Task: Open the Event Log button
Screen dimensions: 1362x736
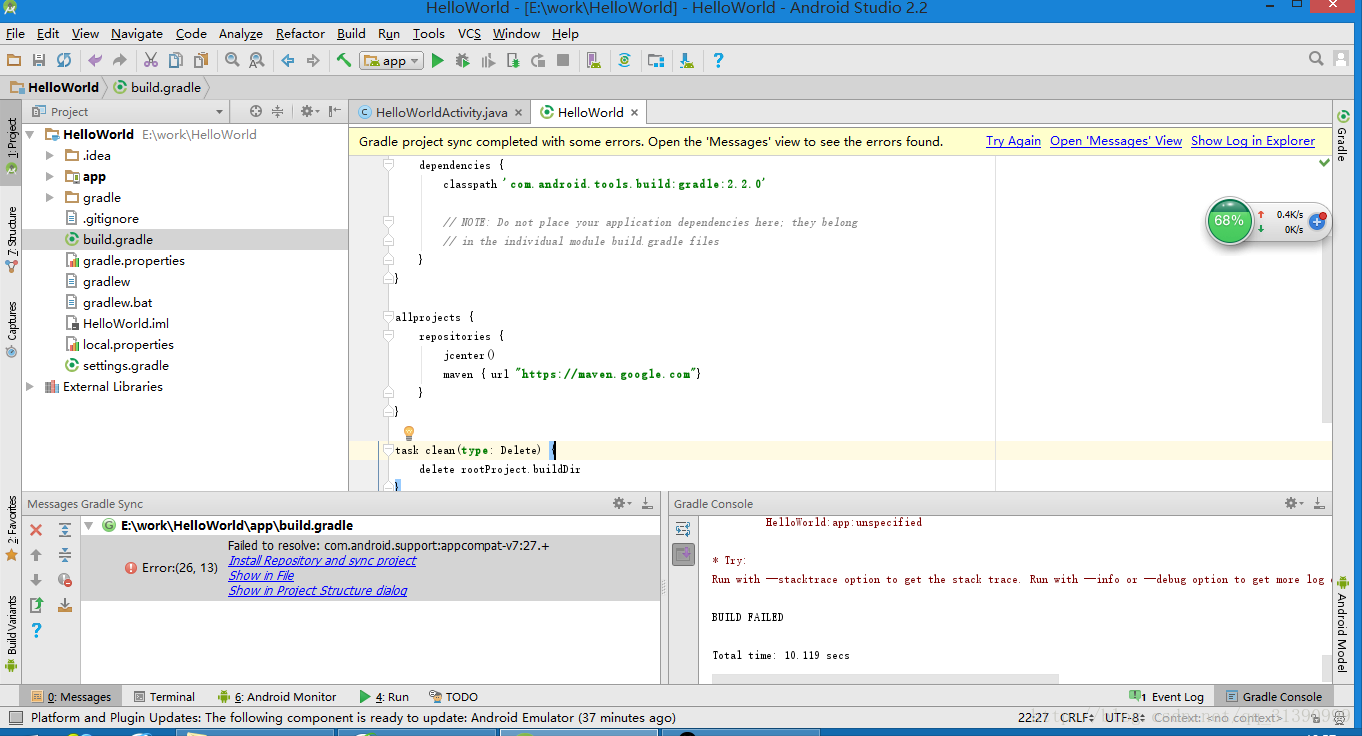Action: pos(1166,696)
